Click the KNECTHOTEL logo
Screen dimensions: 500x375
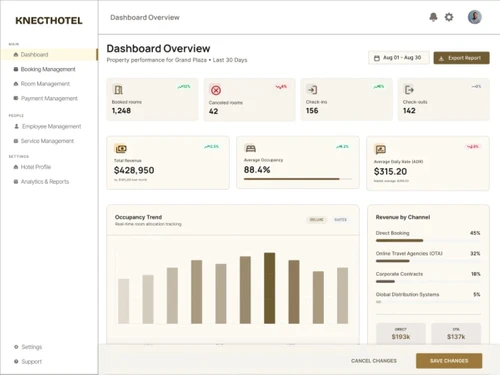49,21
